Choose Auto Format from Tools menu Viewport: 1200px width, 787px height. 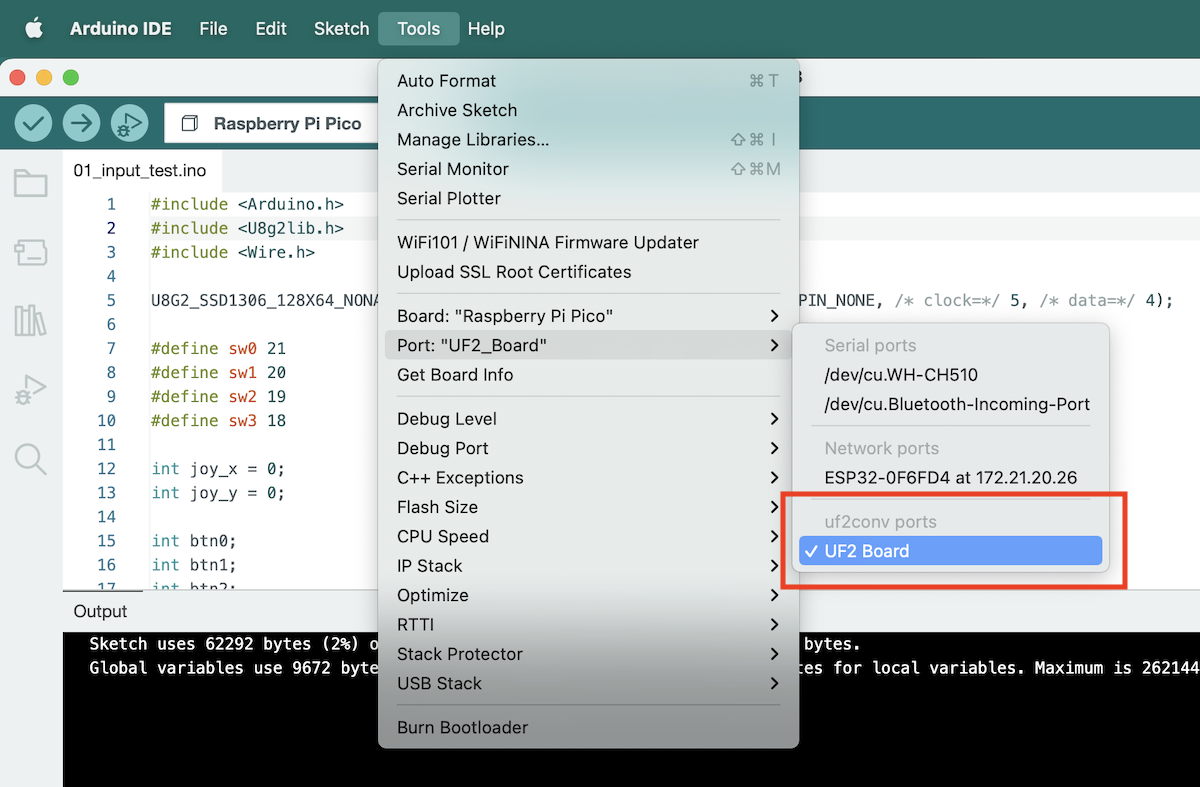click(589, 81)
